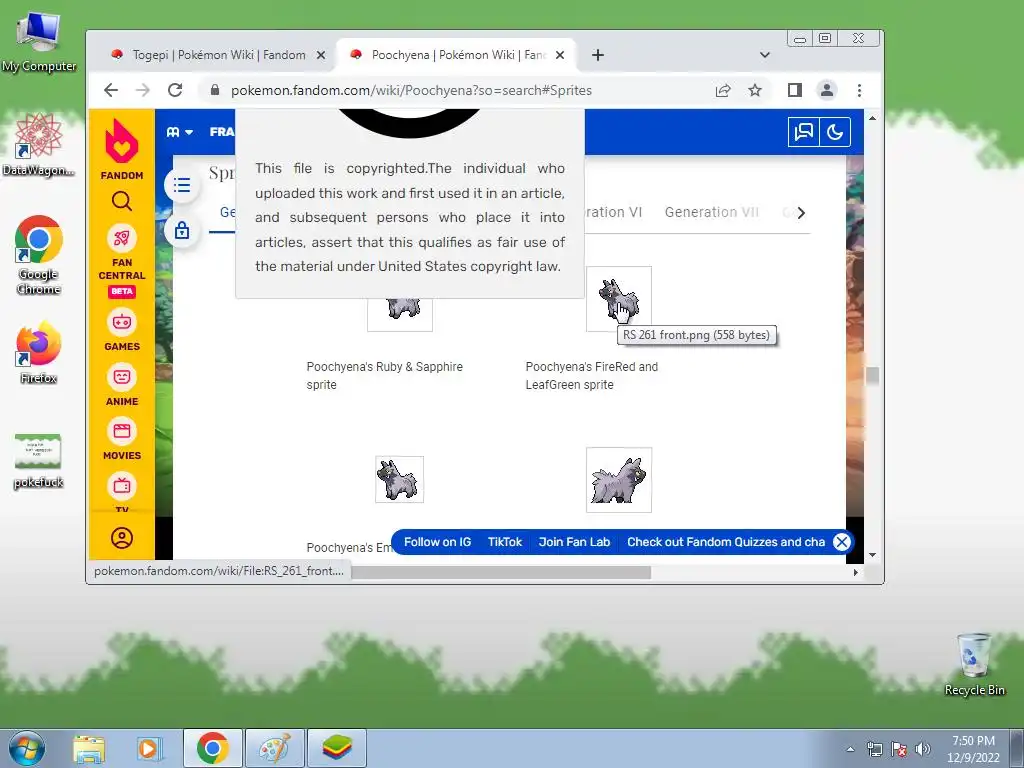Toggle dark theme moon icon
The image size is (1024, 768).
835,132
